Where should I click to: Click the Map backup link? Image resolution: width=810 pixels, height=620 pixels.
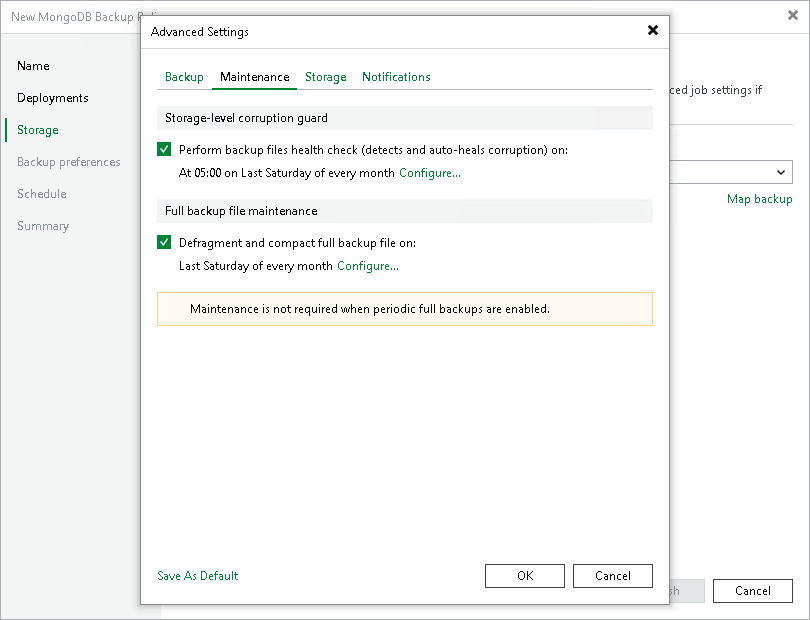coord(759,199)
